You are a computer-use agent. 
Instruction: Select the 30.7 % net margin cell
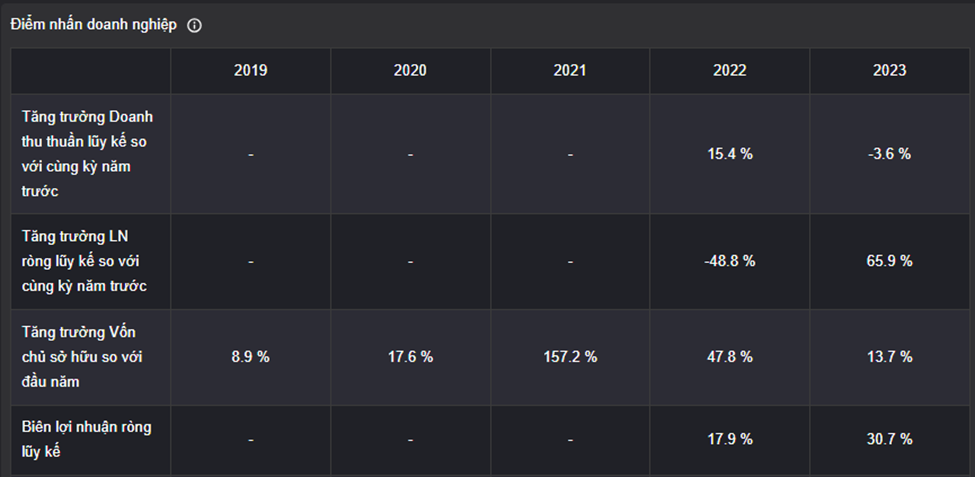click(890, 440)
